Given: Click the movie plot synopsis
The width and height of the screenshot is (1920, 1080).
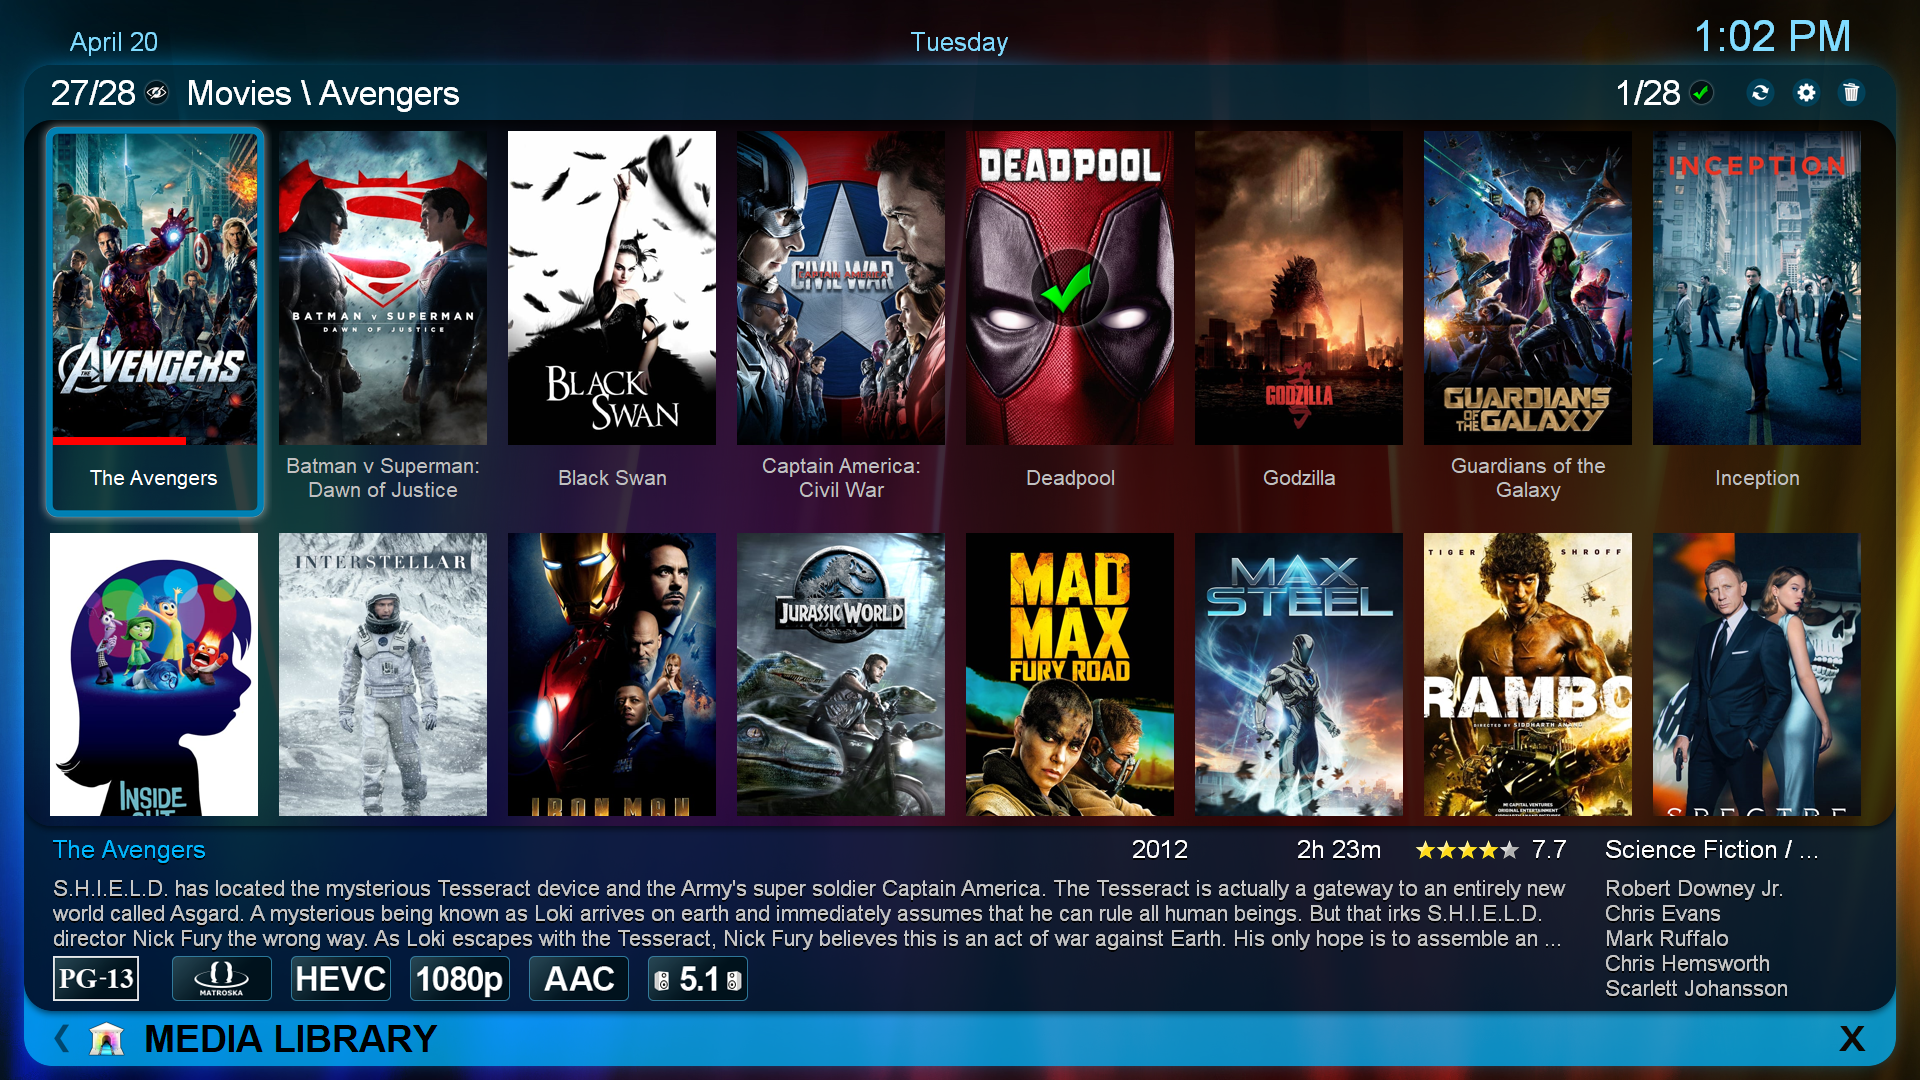Looking at the screenshot, I should coord(809,914).
